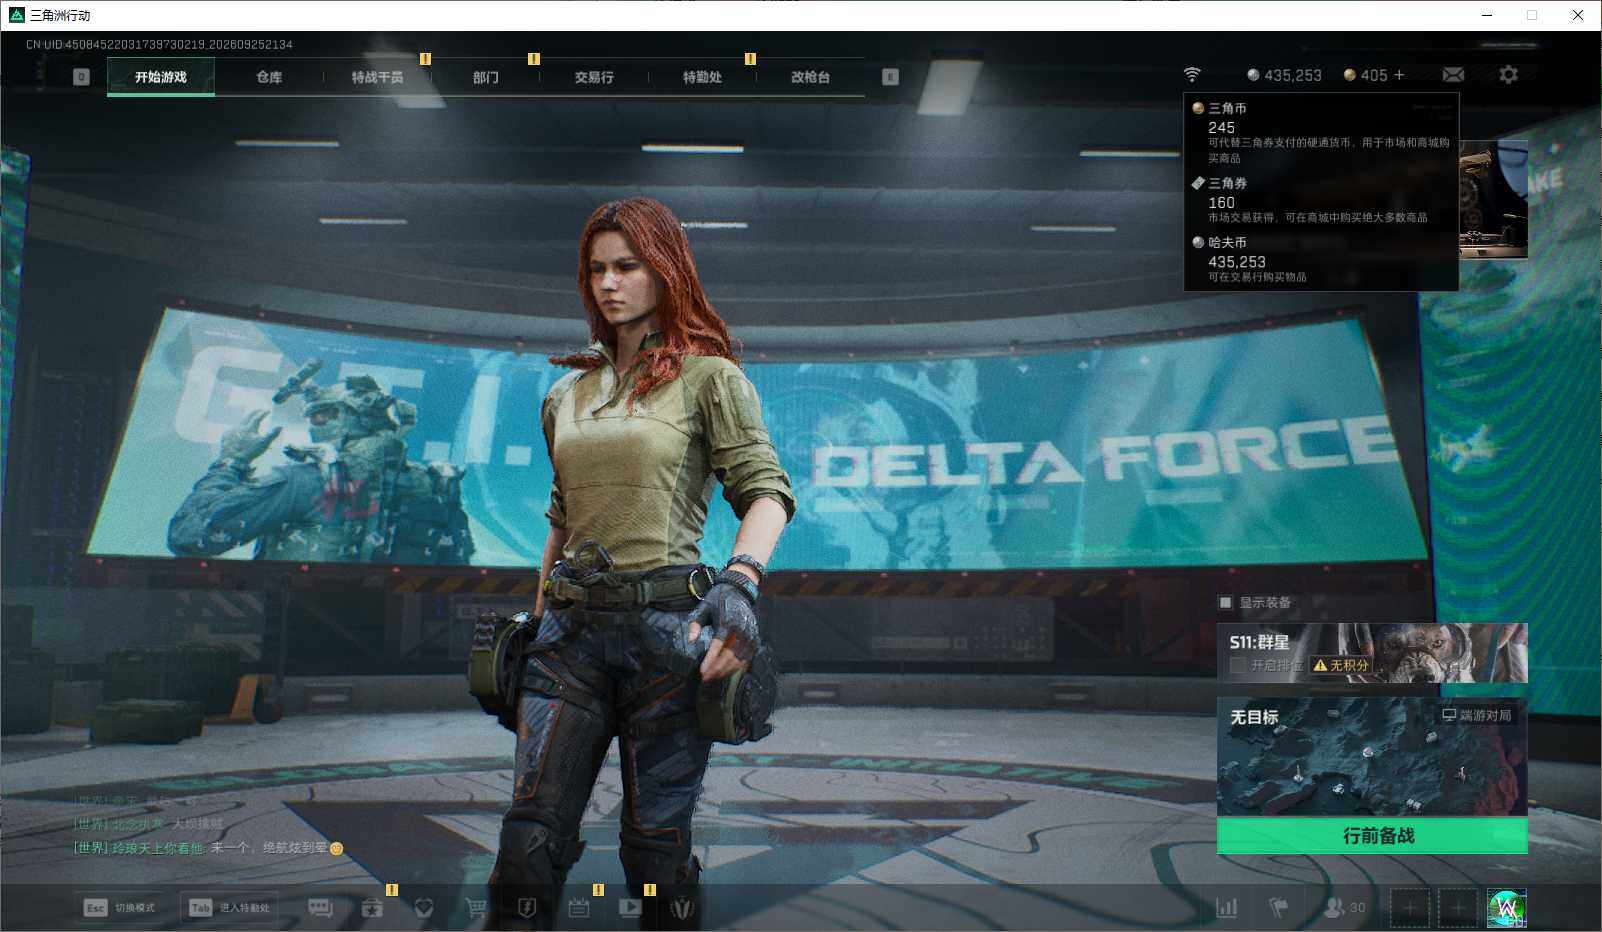
Task: Open the 部门 tab
Action: 485,77
